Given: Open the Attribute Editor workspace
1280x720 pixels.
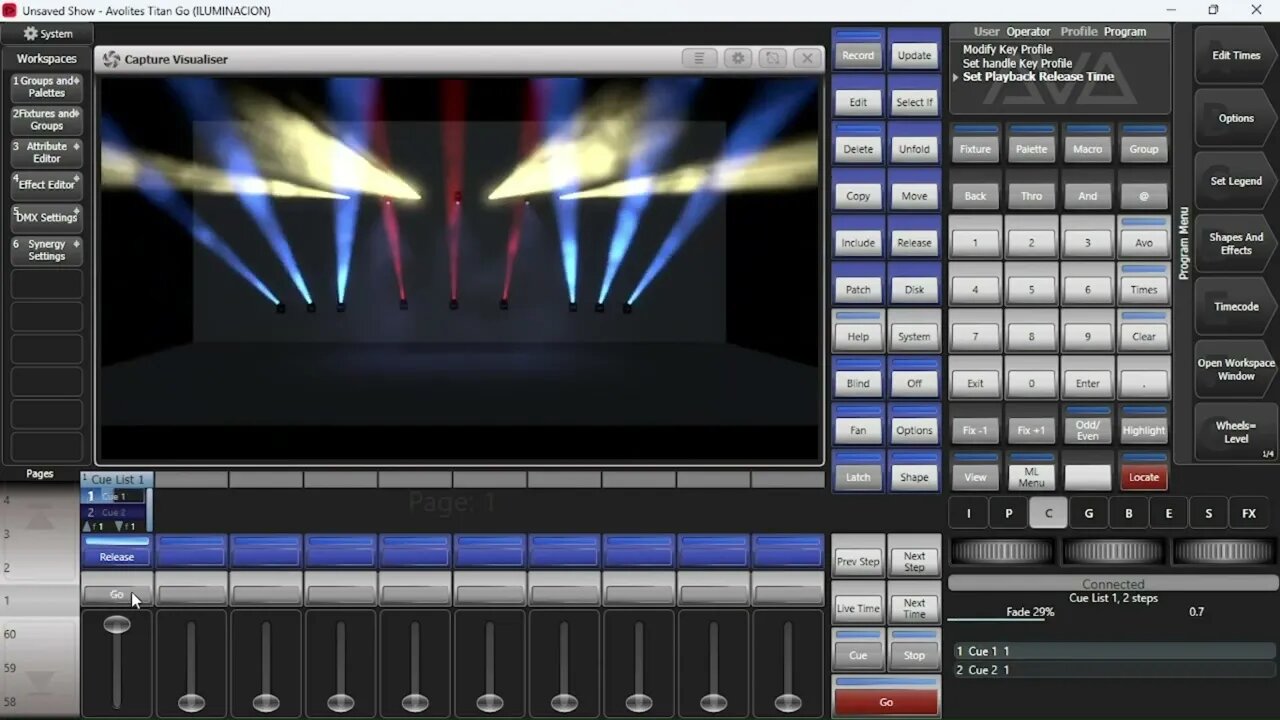Looking at the screenshot, I should [46, 152].
